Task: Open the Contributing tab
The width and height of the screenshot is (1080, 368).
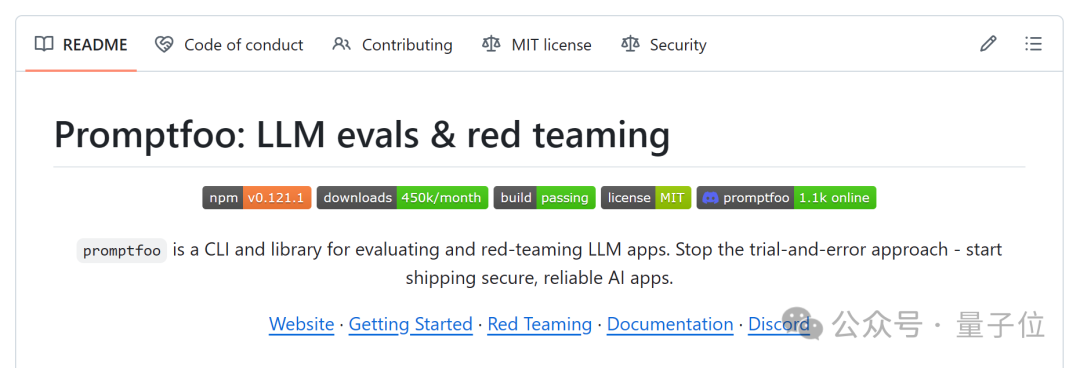Action: [392, 45]
